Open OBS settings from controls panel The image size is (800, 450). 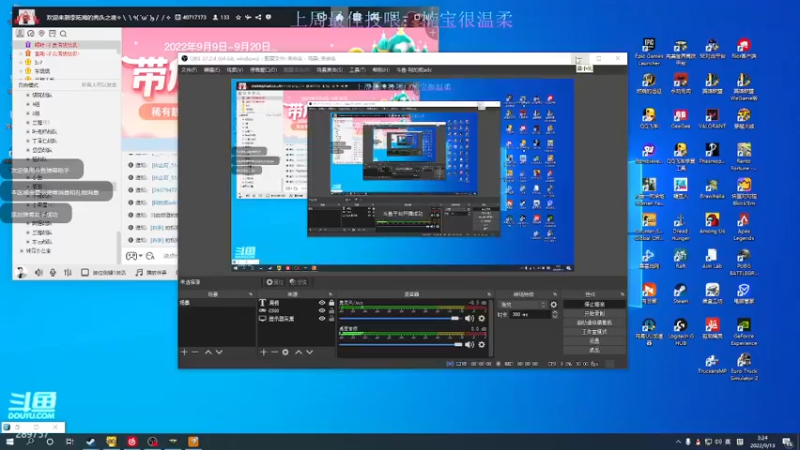point(594,341)
